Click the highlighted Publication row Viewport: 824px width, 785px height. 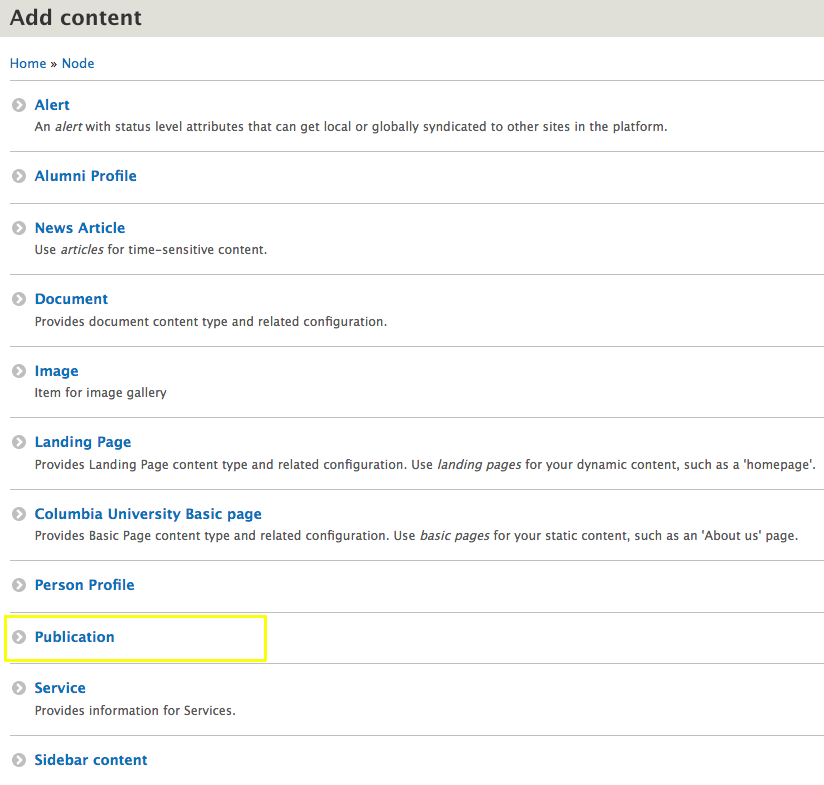[x=135, y=636]
